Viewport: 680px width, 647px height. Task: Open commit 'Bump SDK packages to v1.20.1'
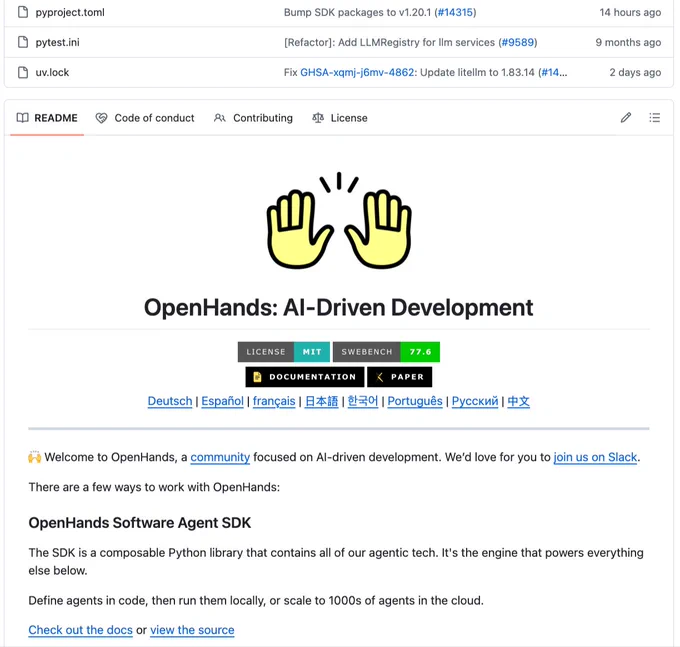click(357, 12)
